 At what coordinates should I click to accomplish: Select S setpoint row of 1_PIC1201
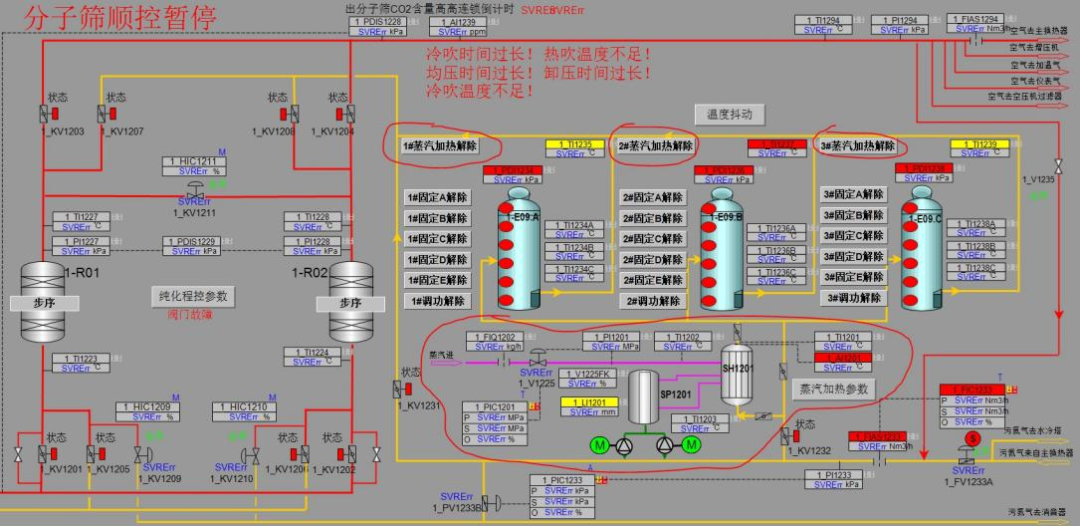tap(495, 428)
